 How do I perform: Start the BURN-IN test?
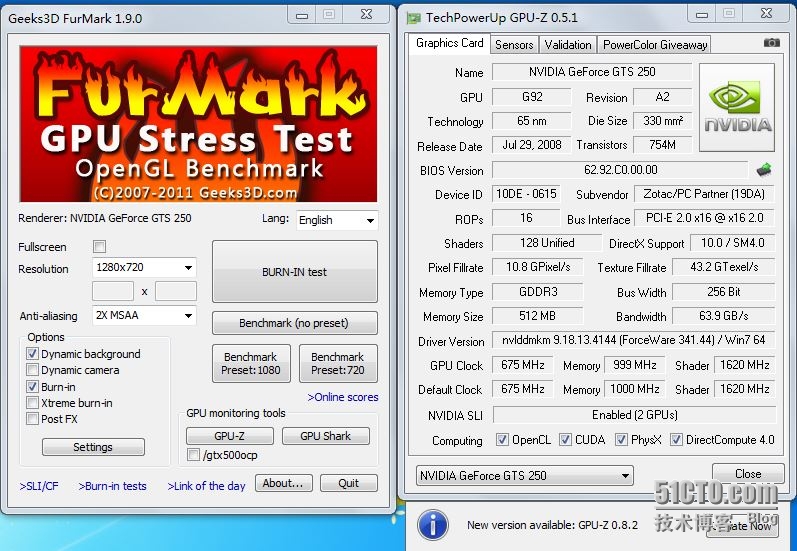pos(295,271)
